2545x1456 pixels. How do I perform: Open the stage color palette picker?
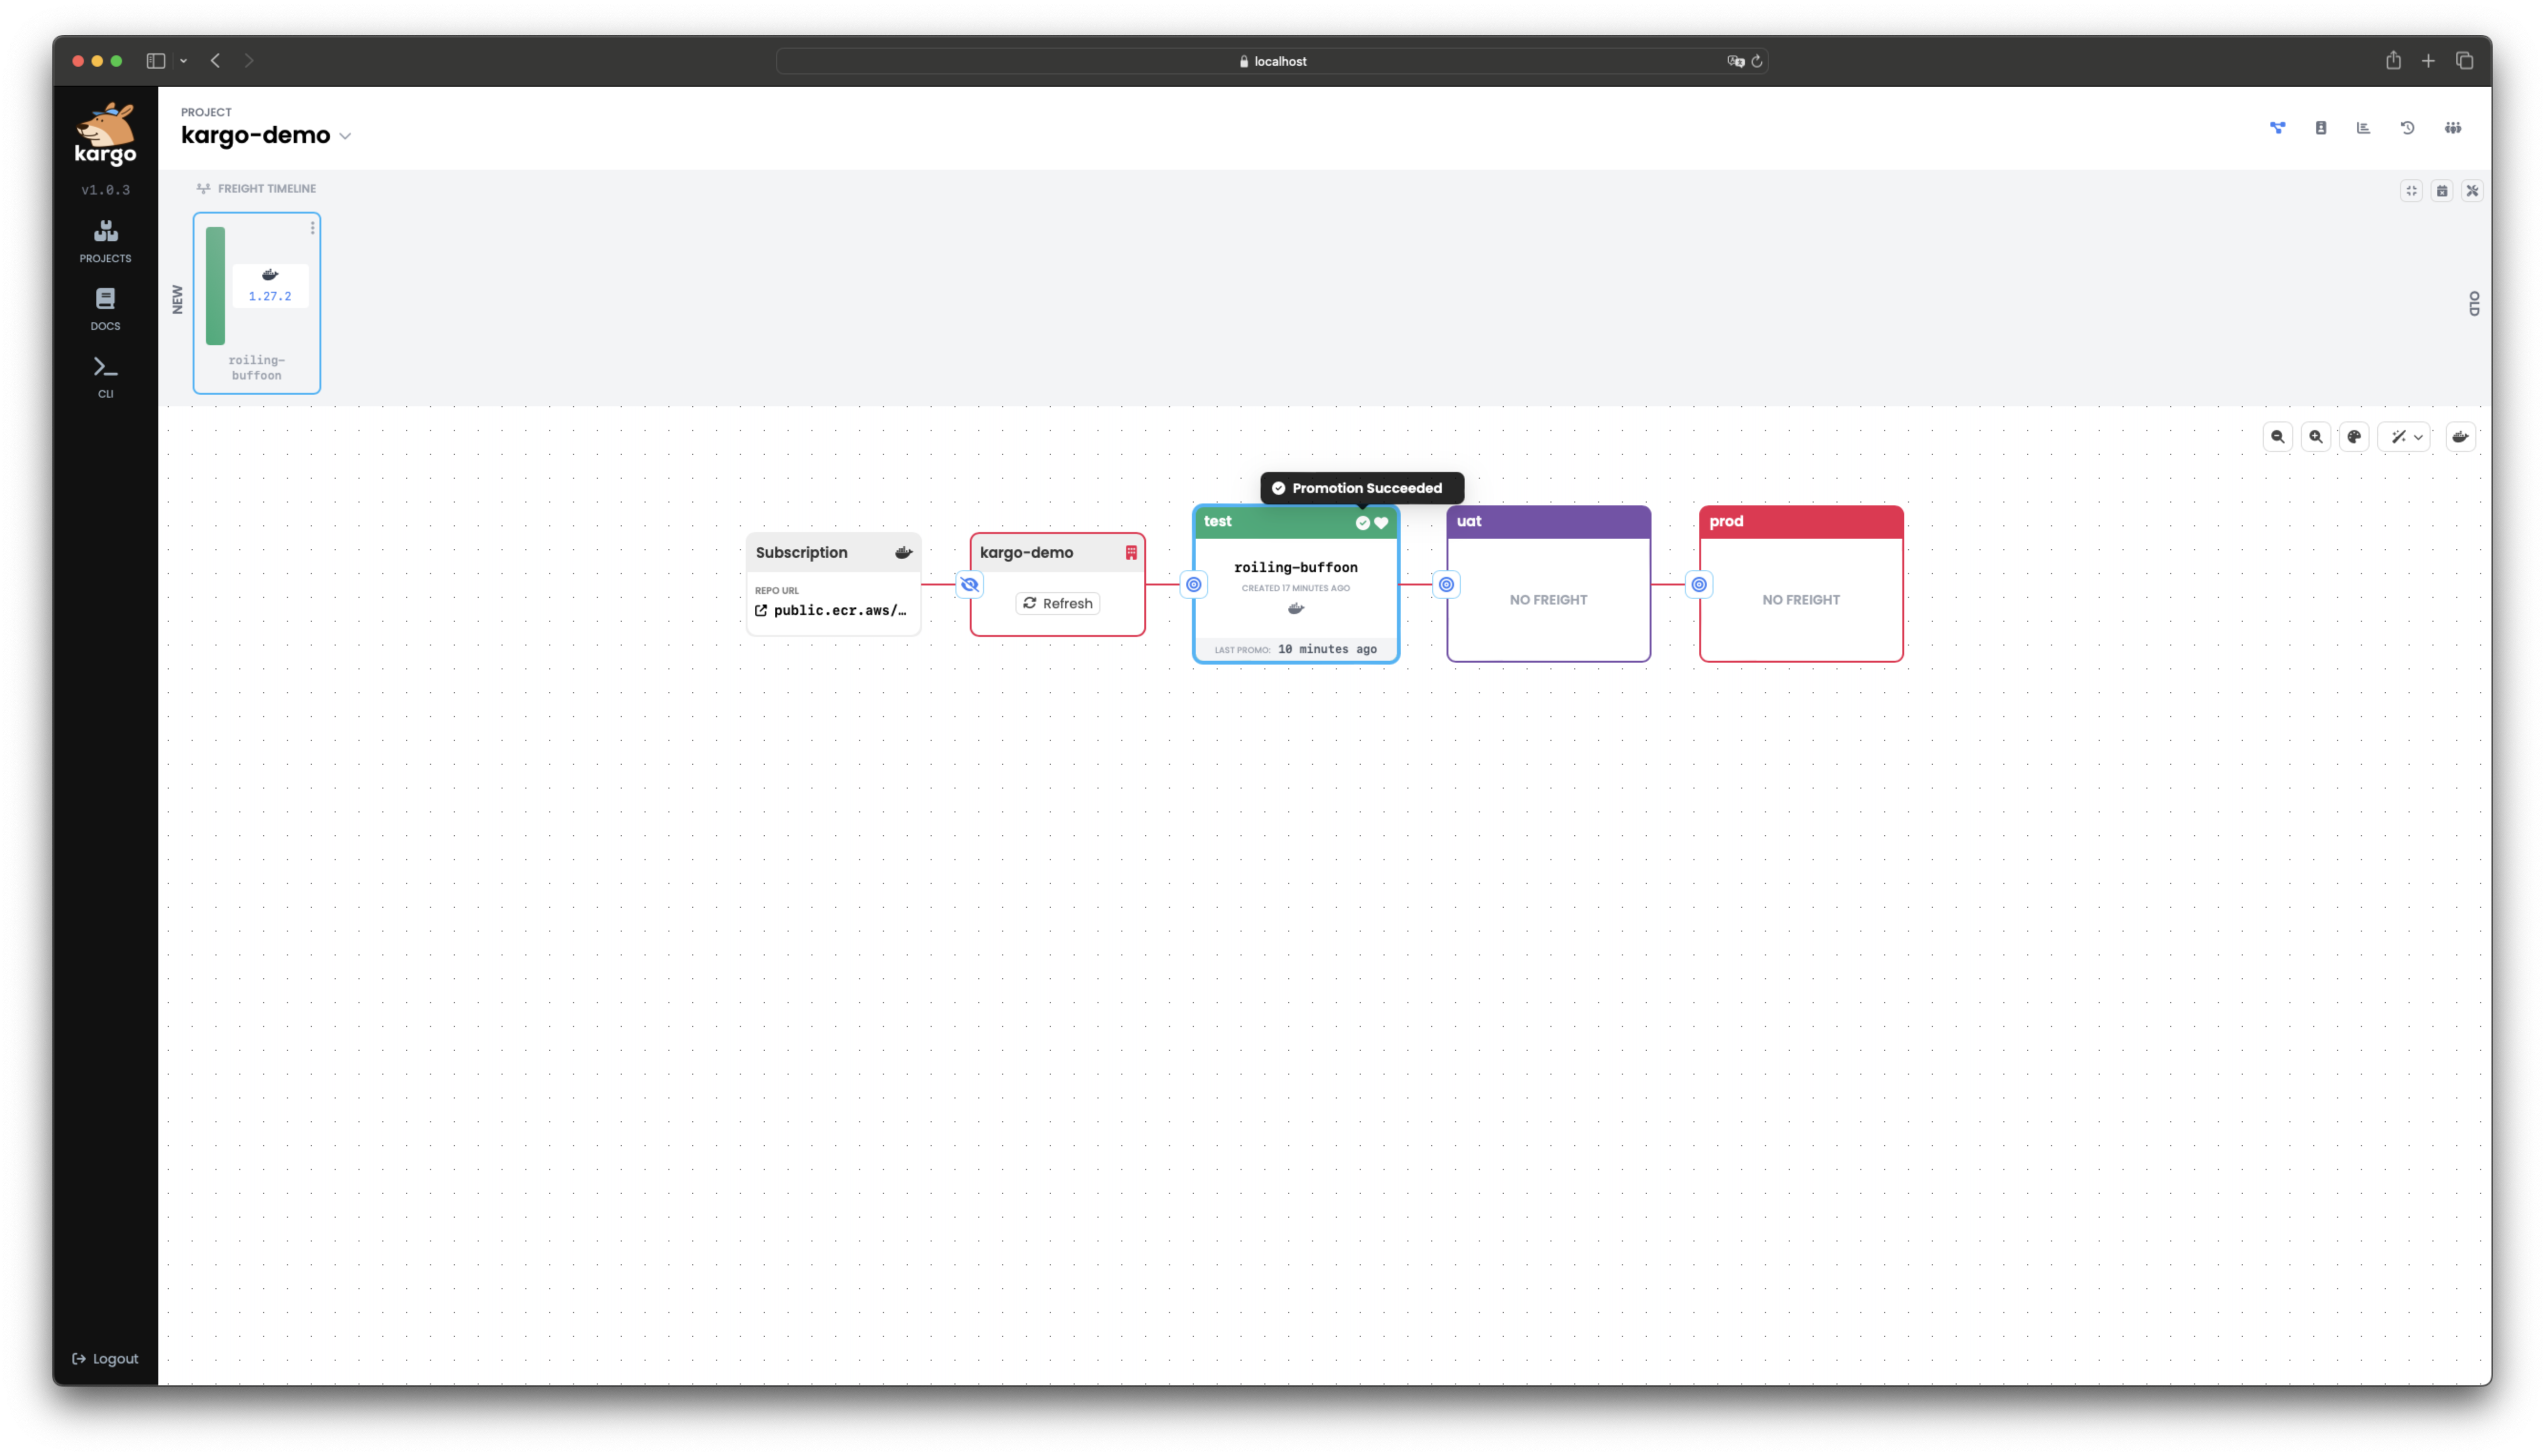pos(2354,437)
